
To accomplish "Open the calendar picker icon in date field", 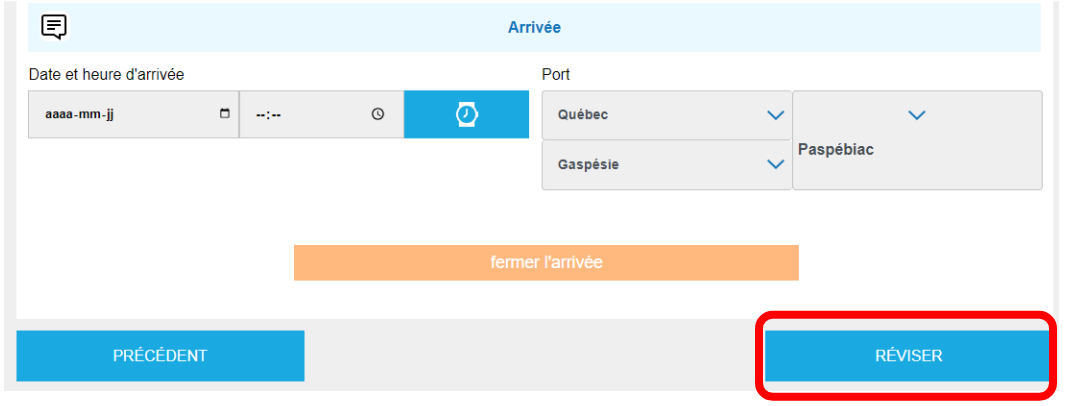I will pyautogui.click(x=224, y=114).
